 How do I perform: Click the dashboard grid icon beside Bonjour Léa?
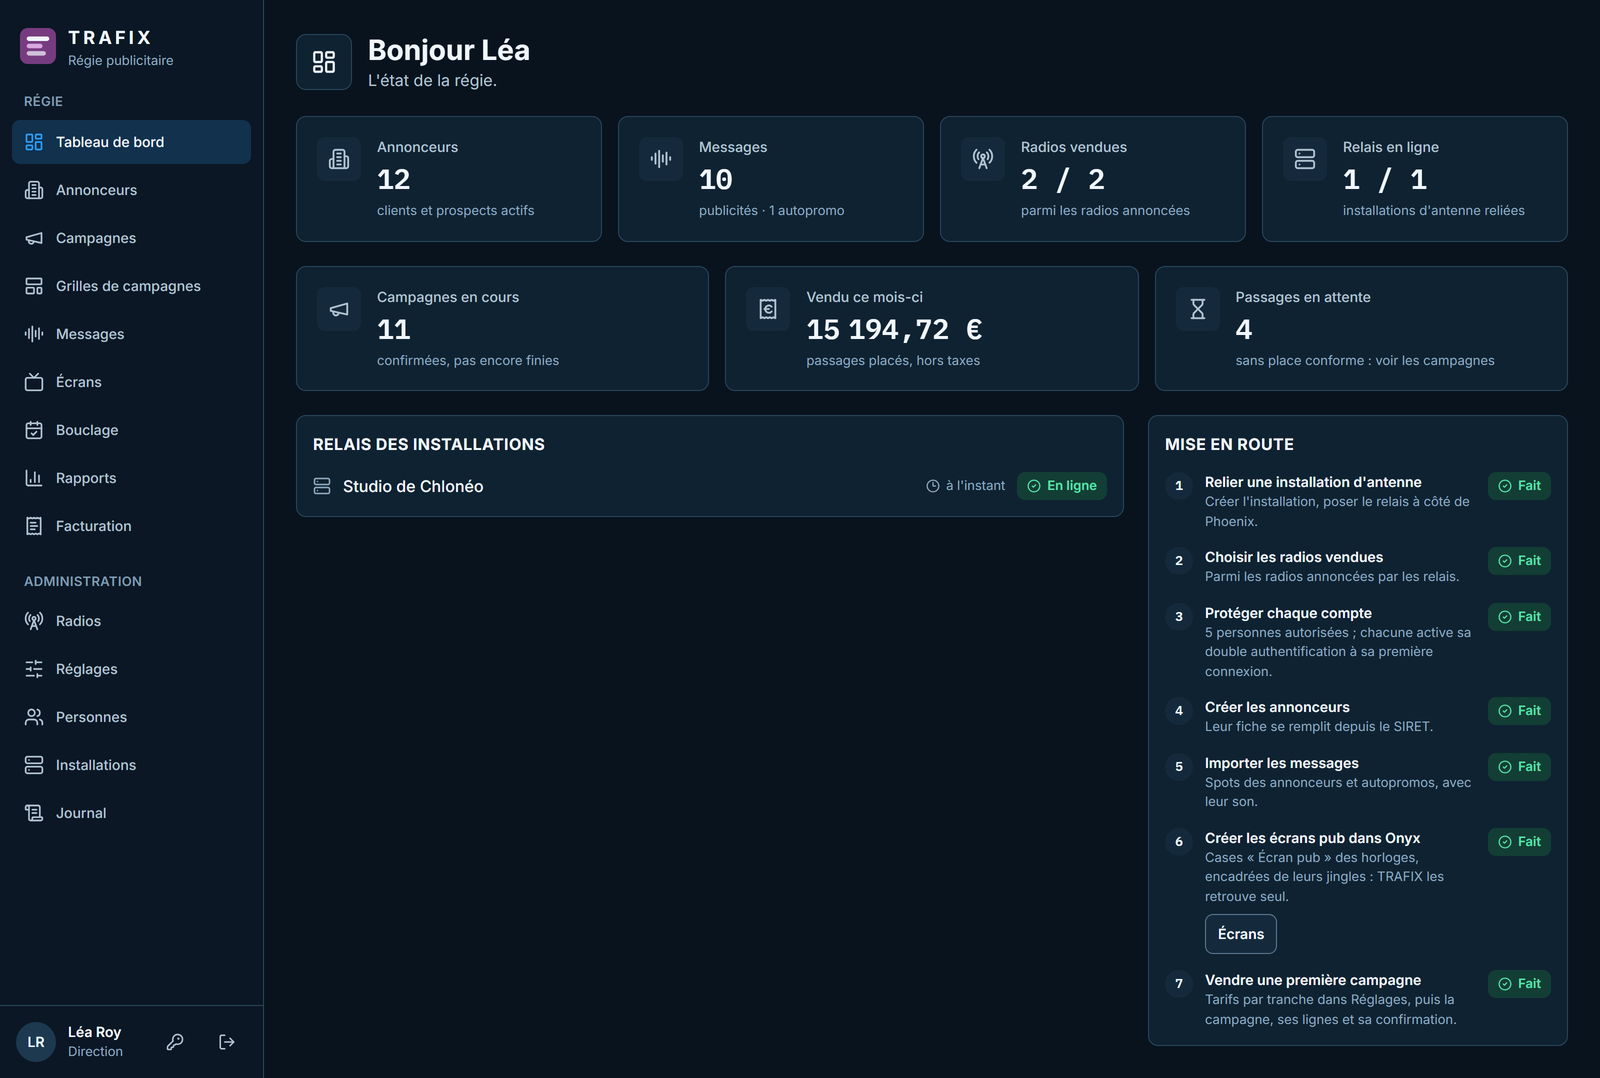coord(324,62)
